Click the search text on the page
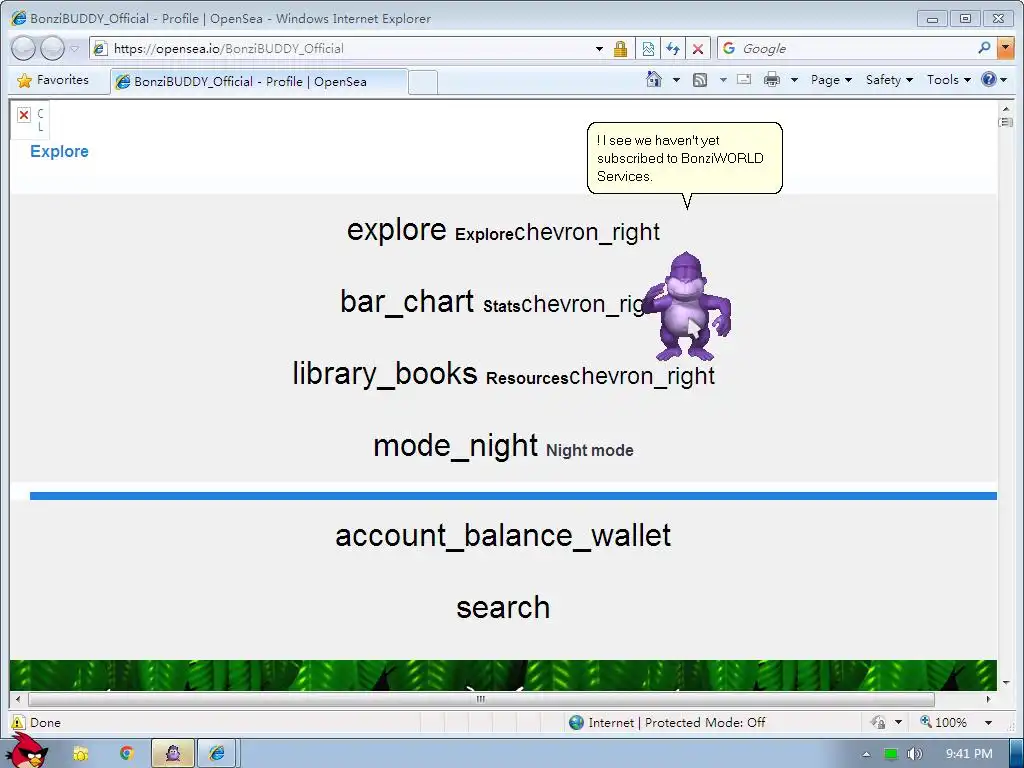This screenshot has height=768, width=1024. (x=503, y=608)
